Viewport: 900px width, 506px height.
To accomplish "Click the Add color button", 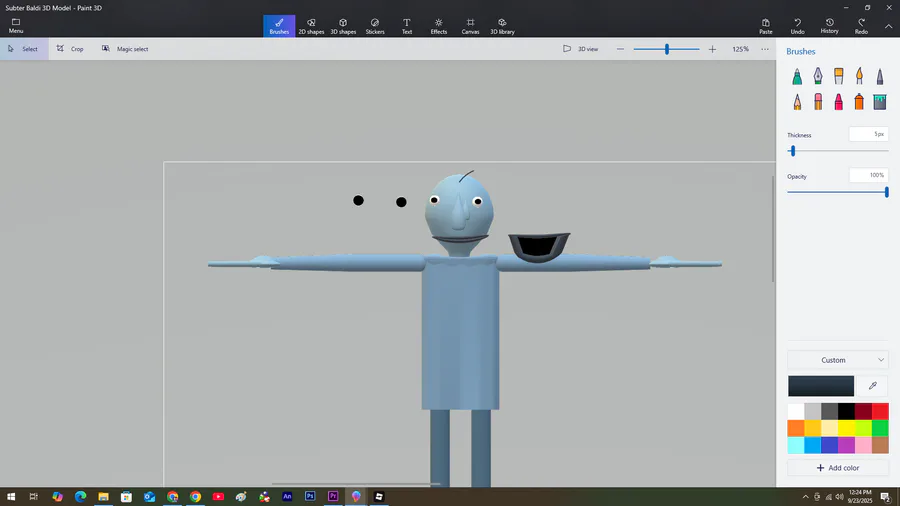I will 837,468.
